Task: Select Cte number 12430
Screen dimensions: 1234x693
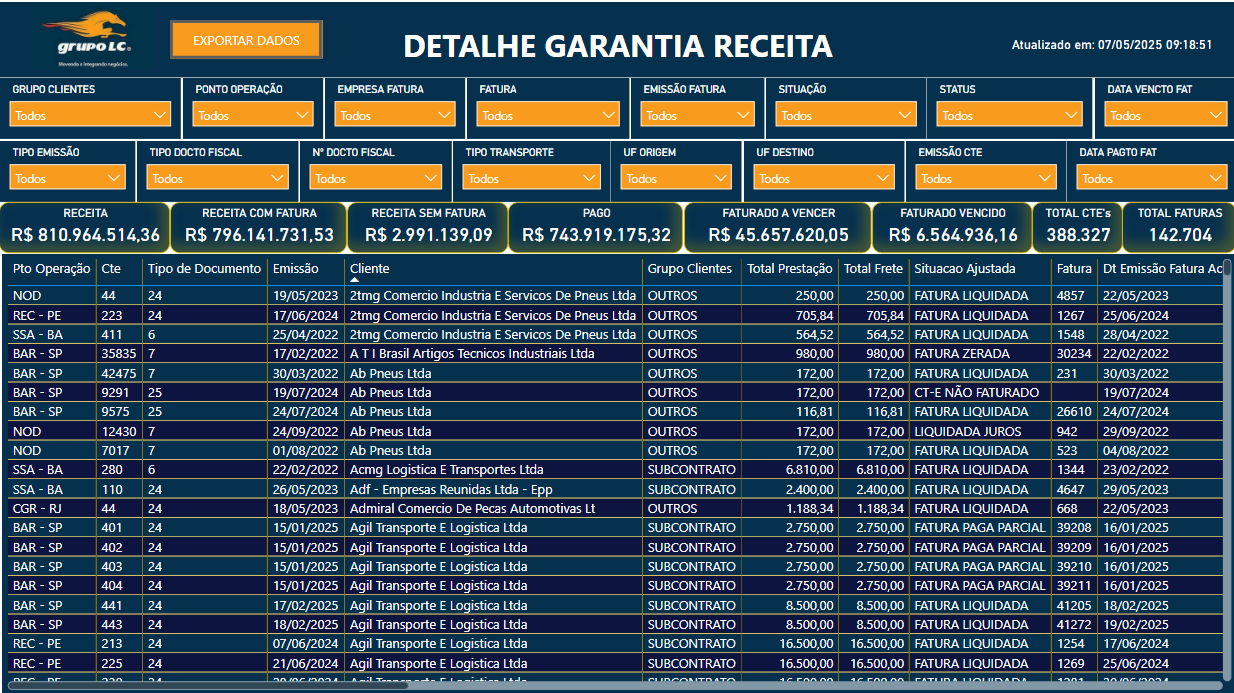Action: coord(119,431)
